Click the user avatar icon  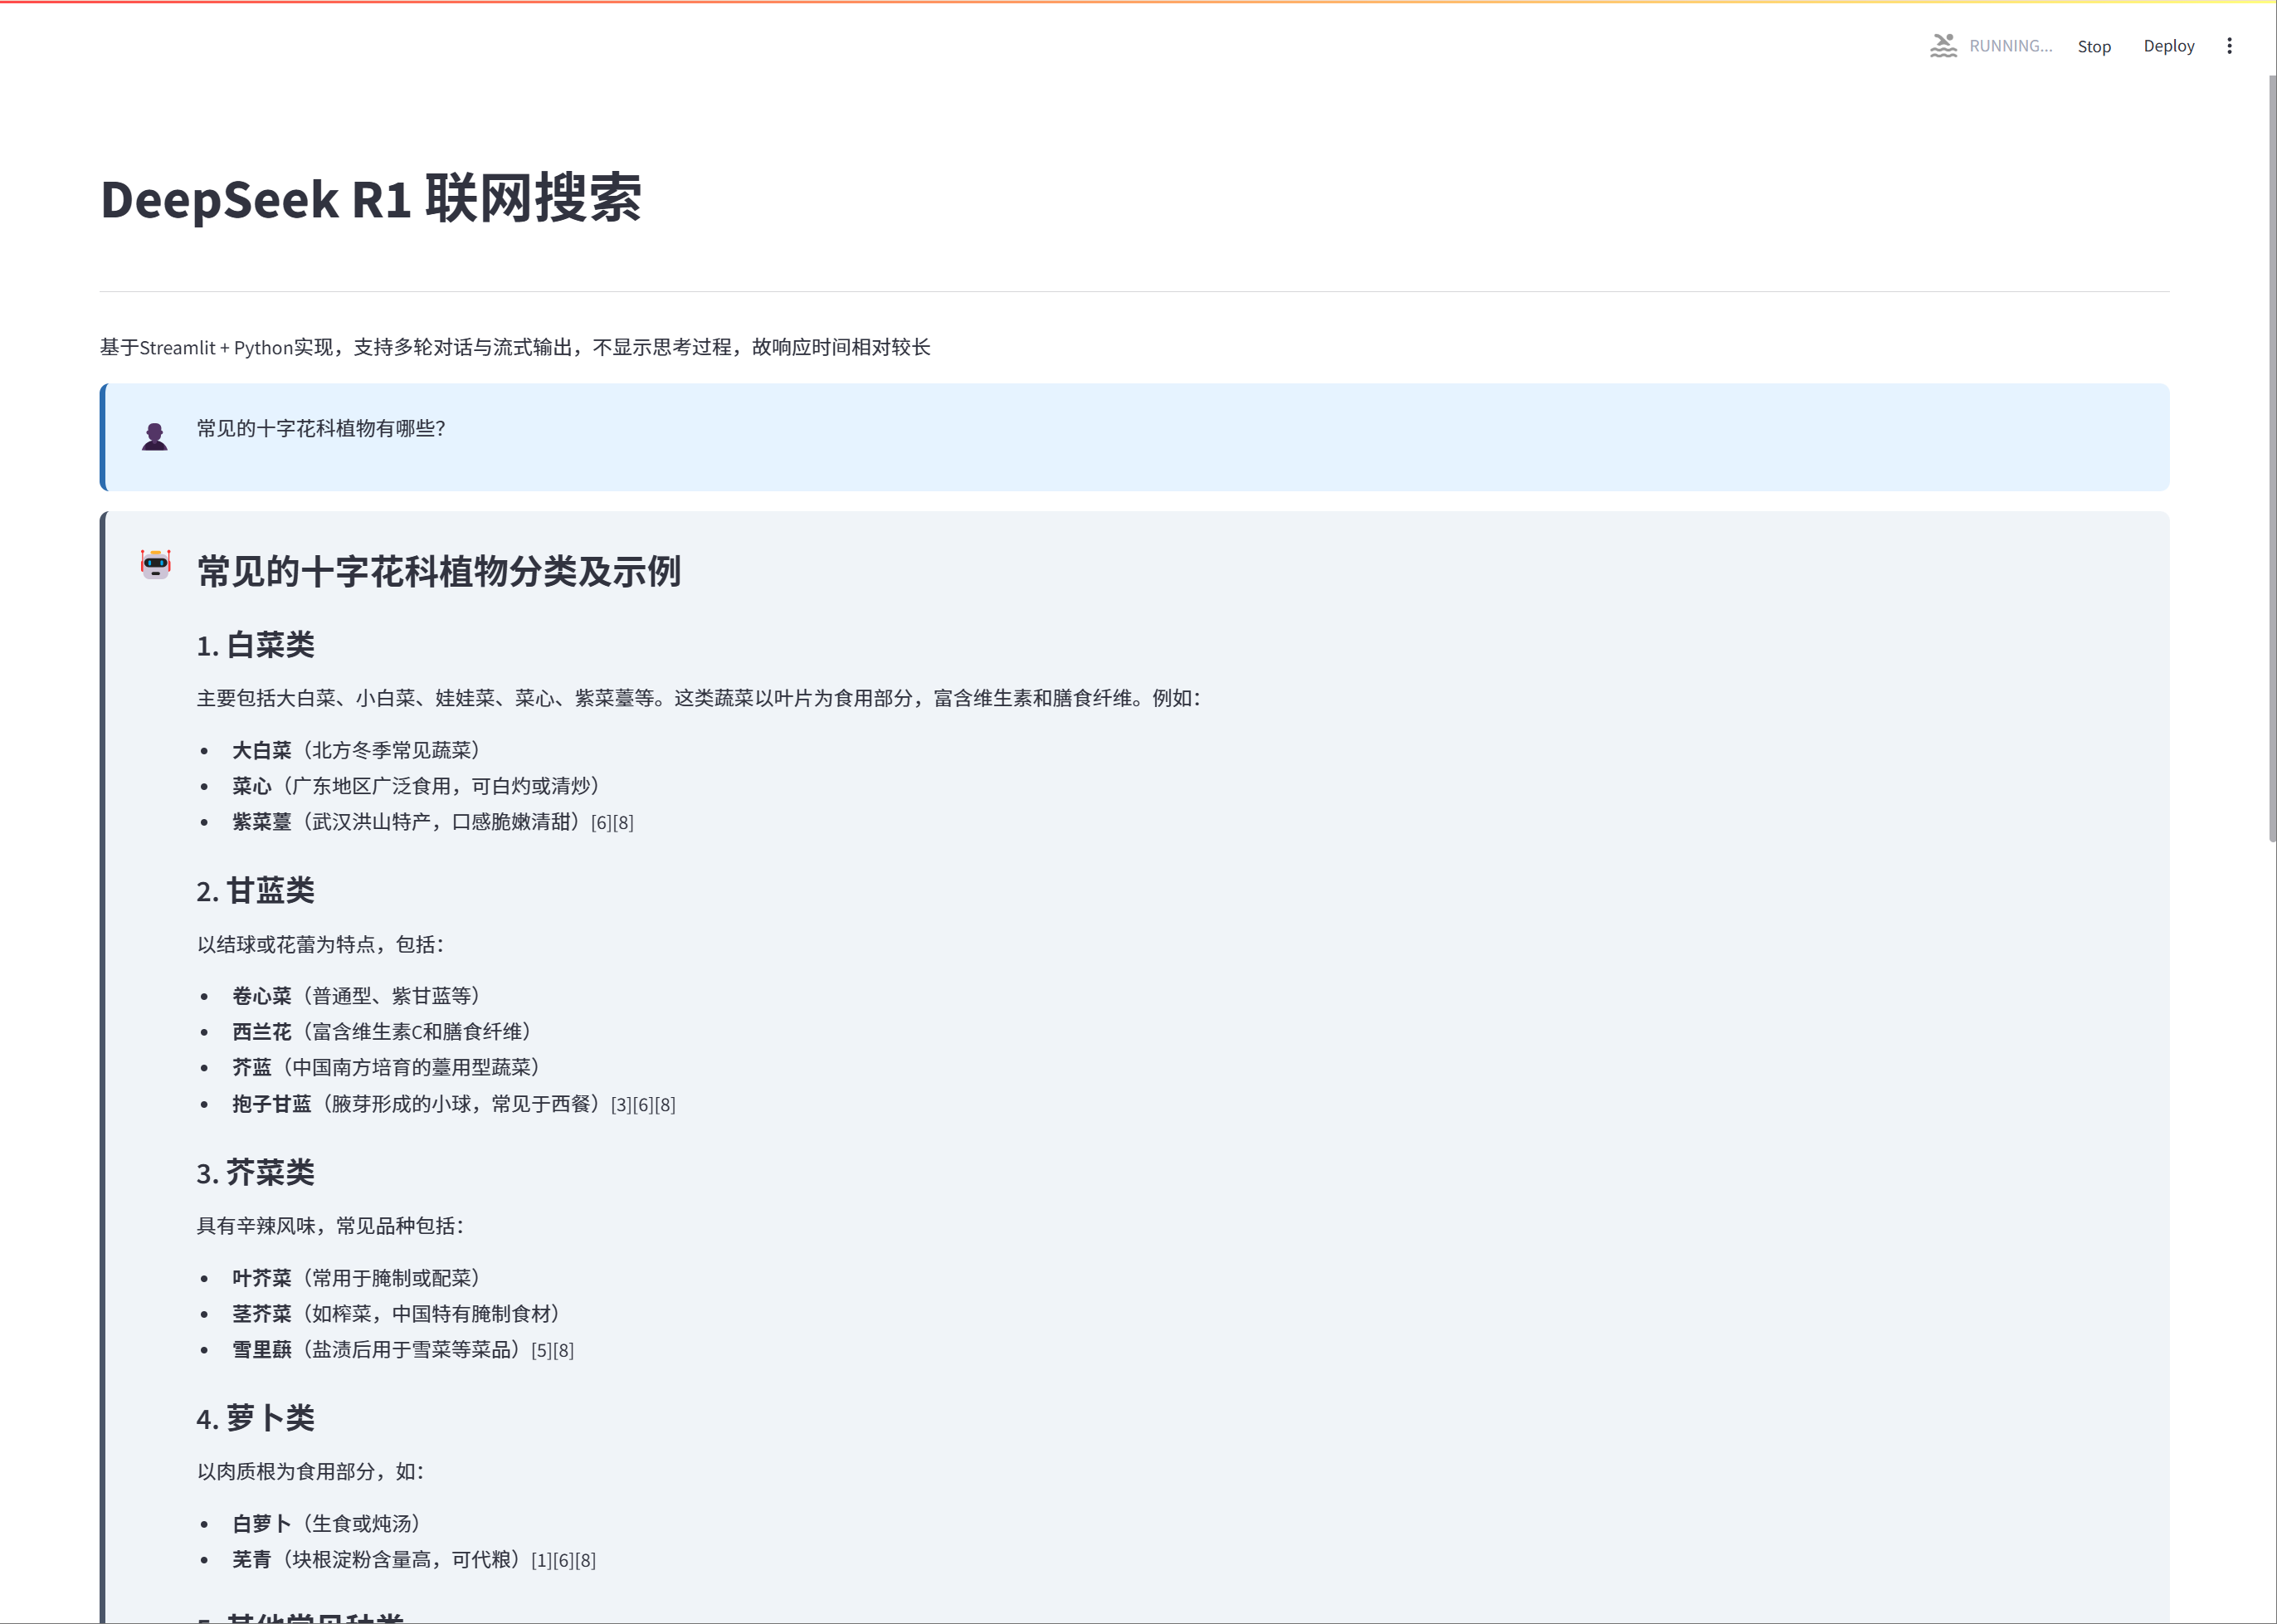pos(155,437)
